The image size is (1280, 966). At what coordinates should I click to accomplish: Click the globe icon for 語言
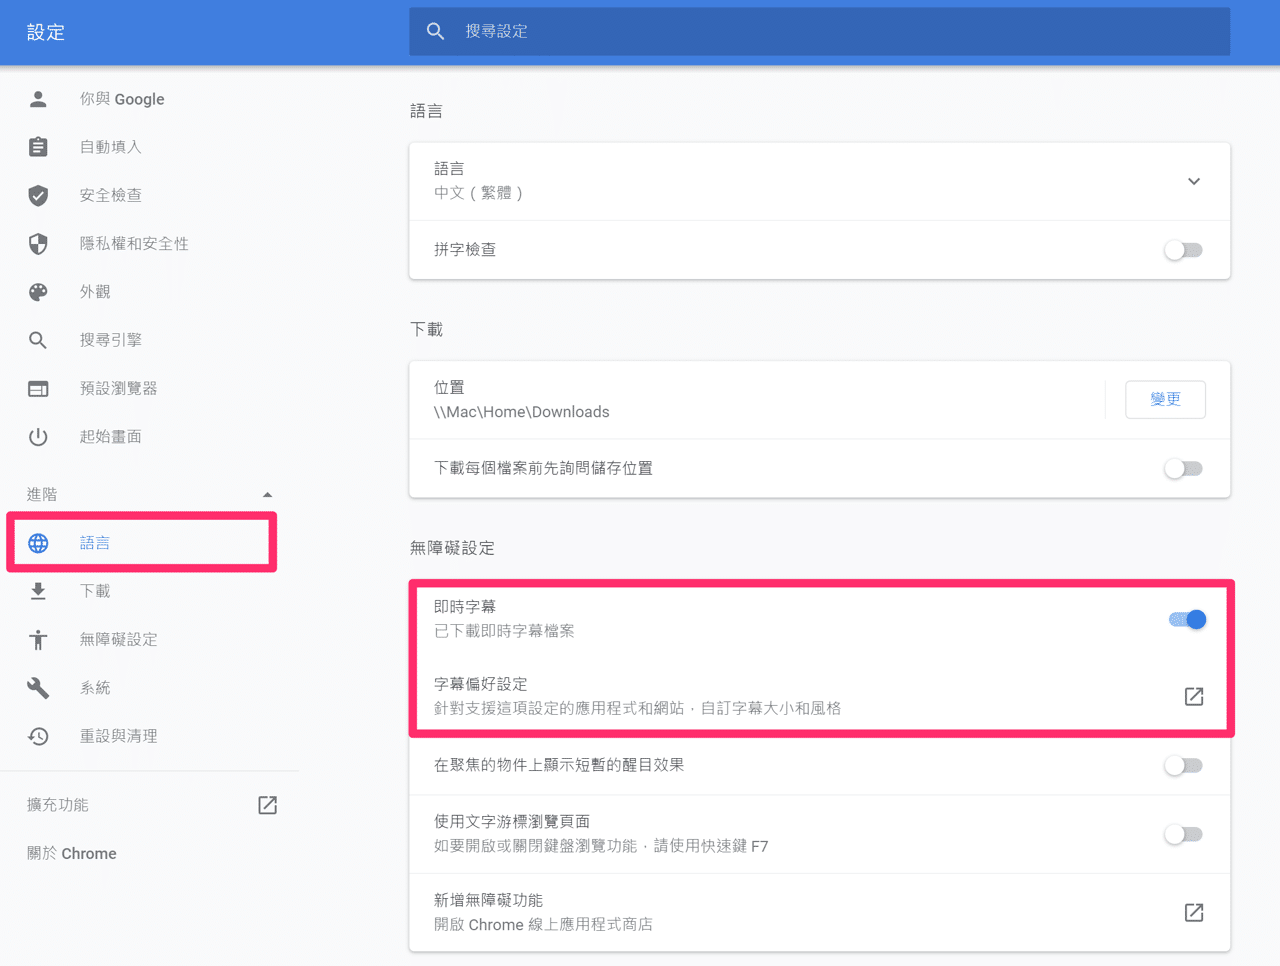coord(38,543)
